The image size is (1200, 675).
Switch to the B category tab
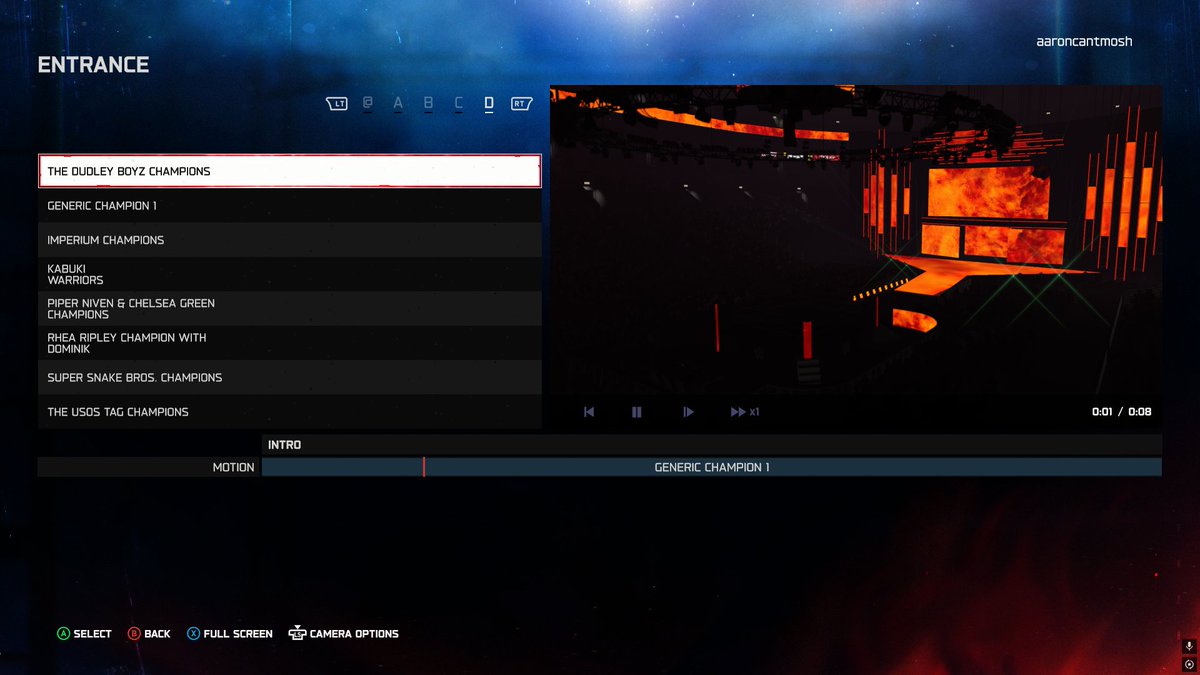pos(428,103)
